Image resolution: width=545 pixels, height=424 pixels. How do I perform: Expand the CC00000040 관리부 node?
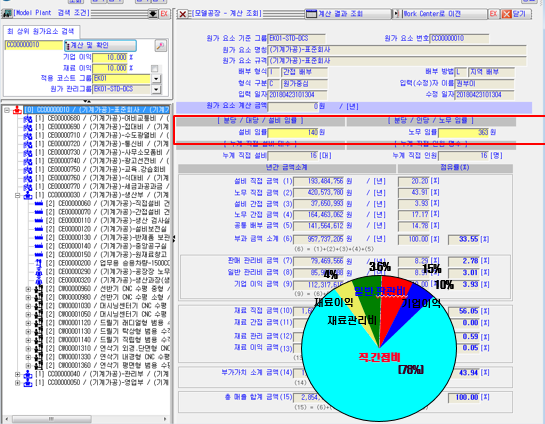(17, 374)
